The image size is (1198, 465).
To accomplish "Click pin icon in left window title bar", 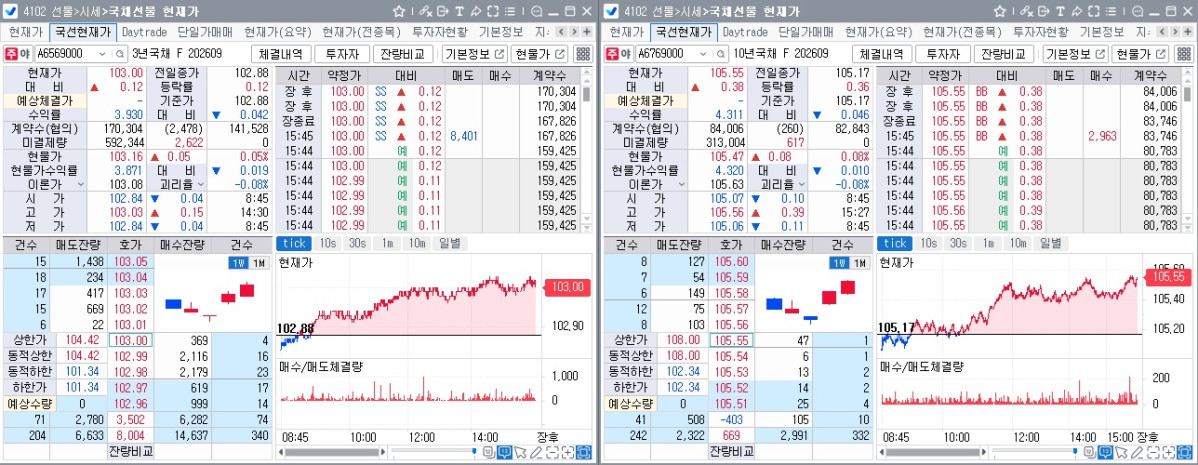I will (x=475, y=11).
